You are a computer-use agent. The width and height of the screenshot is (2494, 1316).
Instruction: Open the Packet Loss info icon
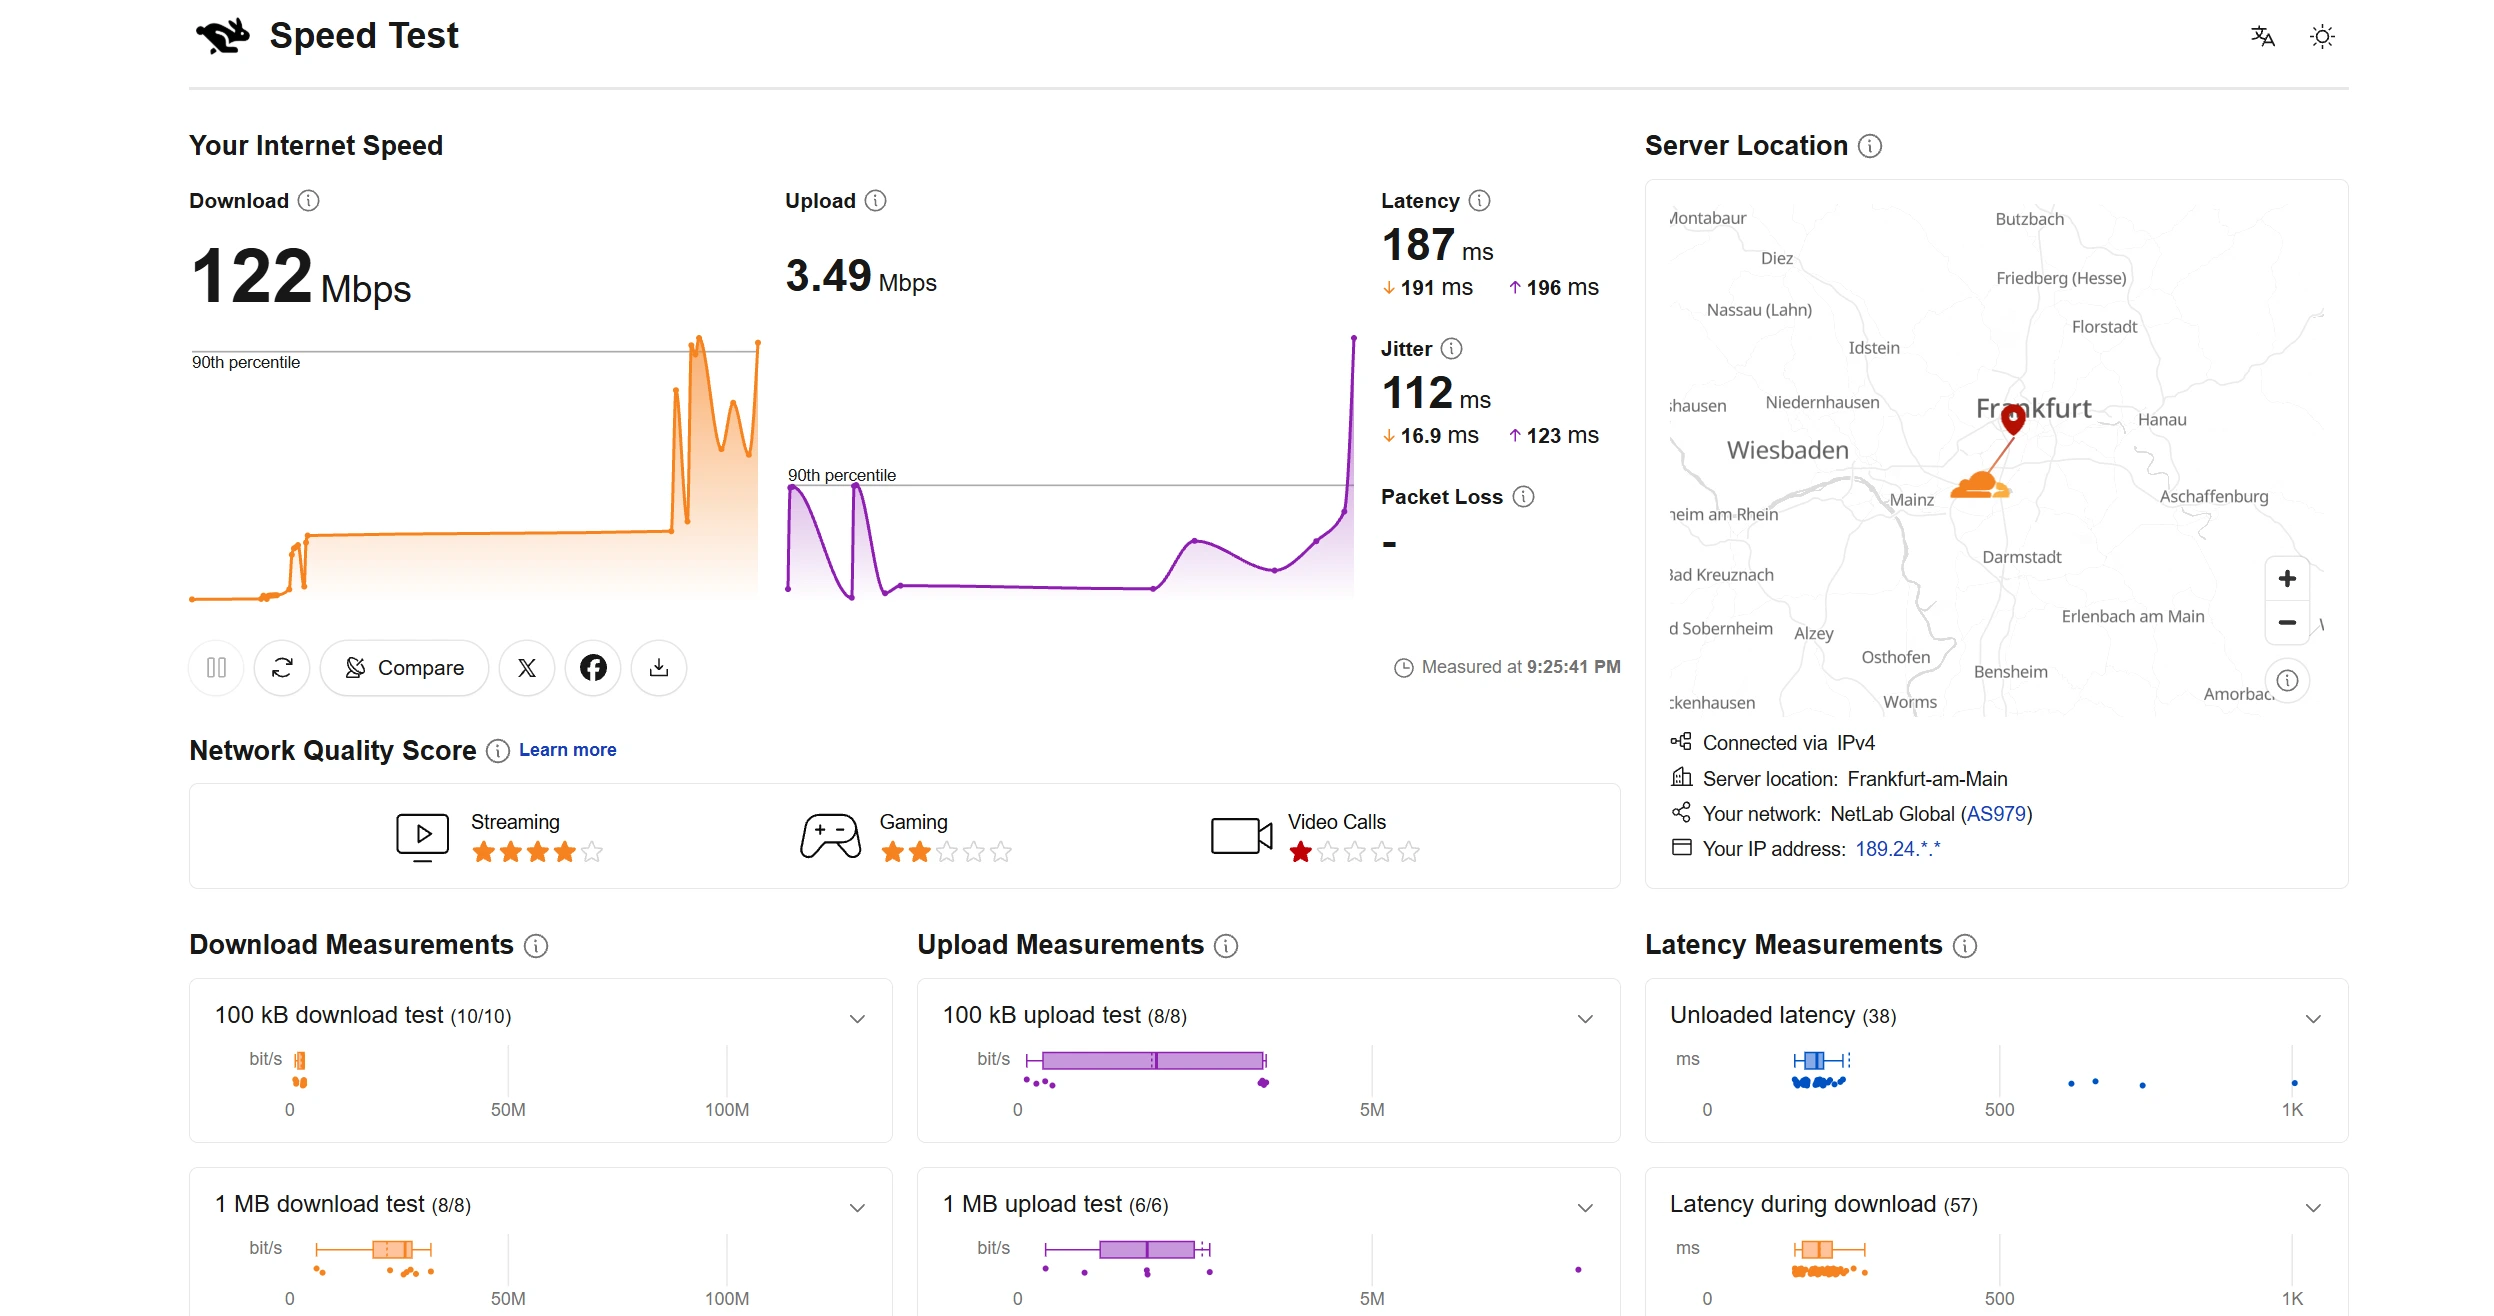pos(1523,497)
